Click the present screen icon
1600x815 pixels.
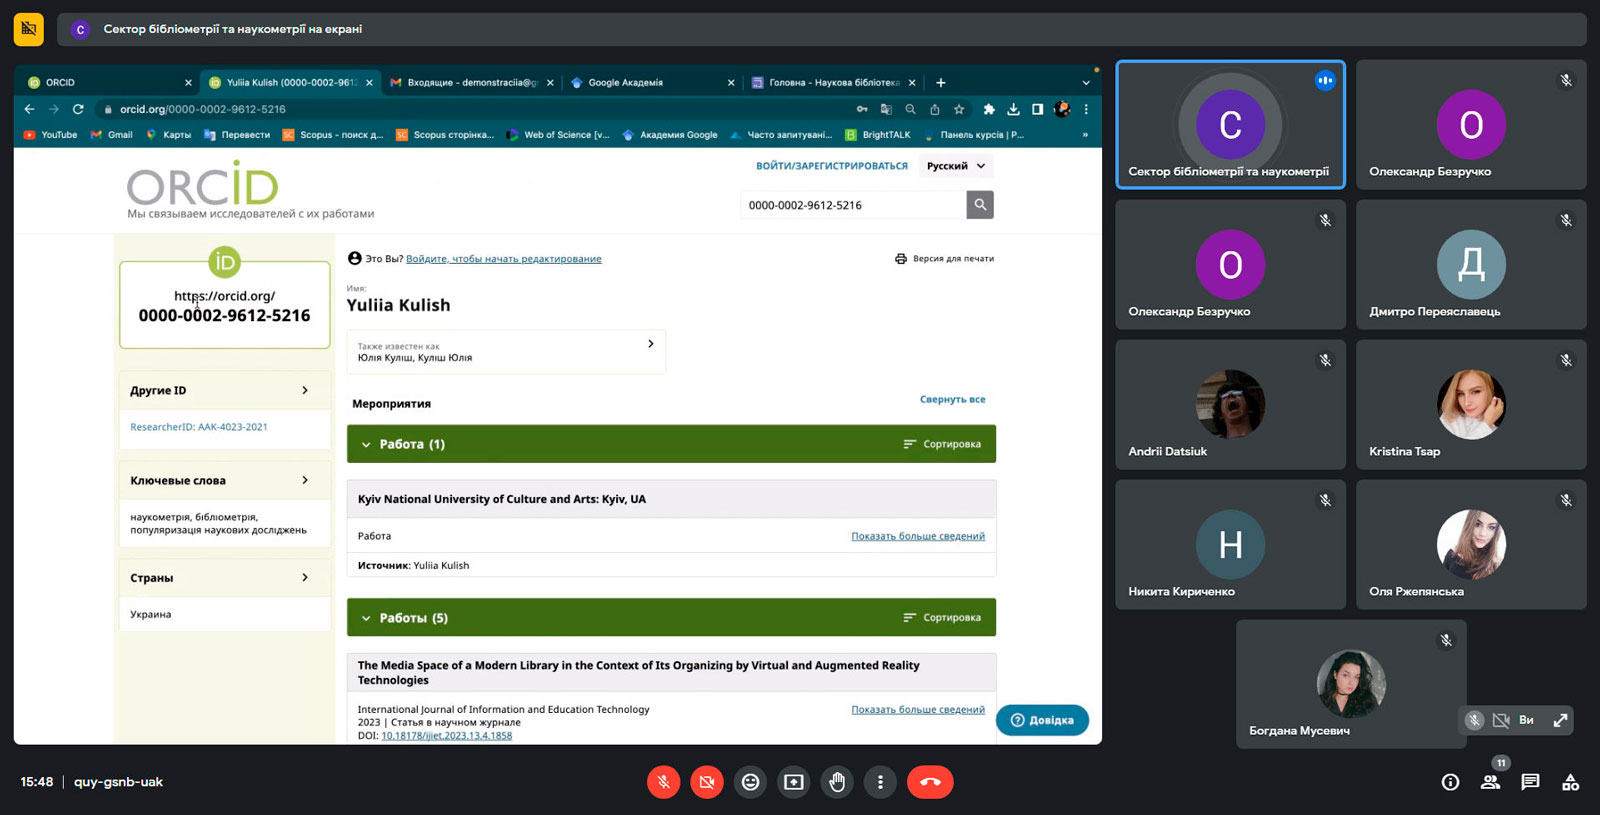click(x=794, y=782)
